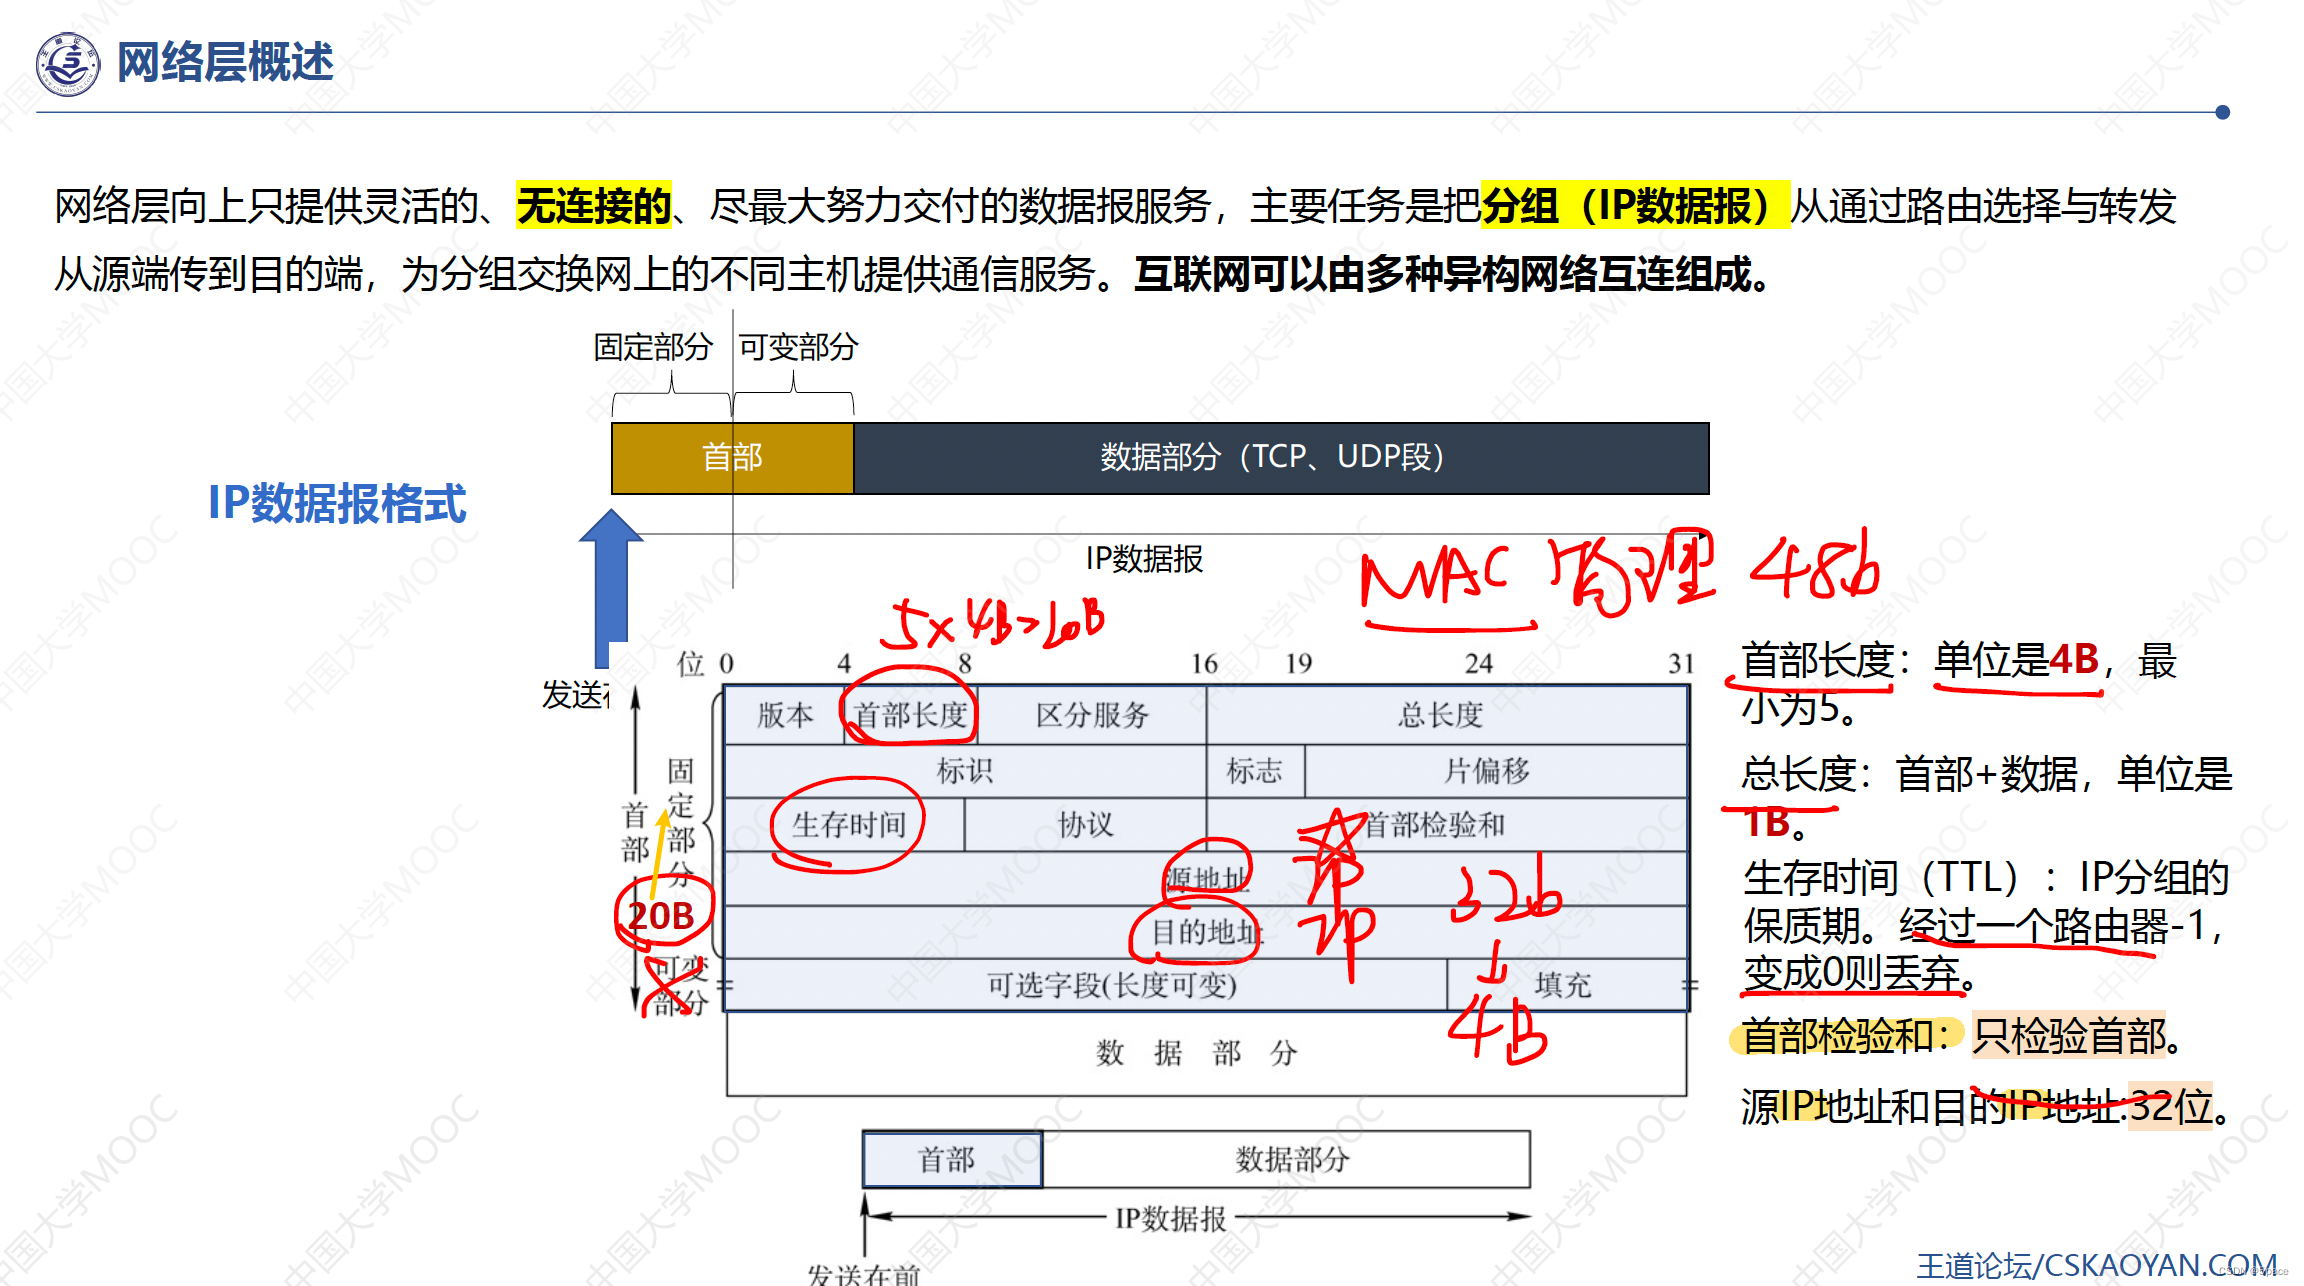Click the 标识 field in the table

pyautogui.click(x=965, y=771)
